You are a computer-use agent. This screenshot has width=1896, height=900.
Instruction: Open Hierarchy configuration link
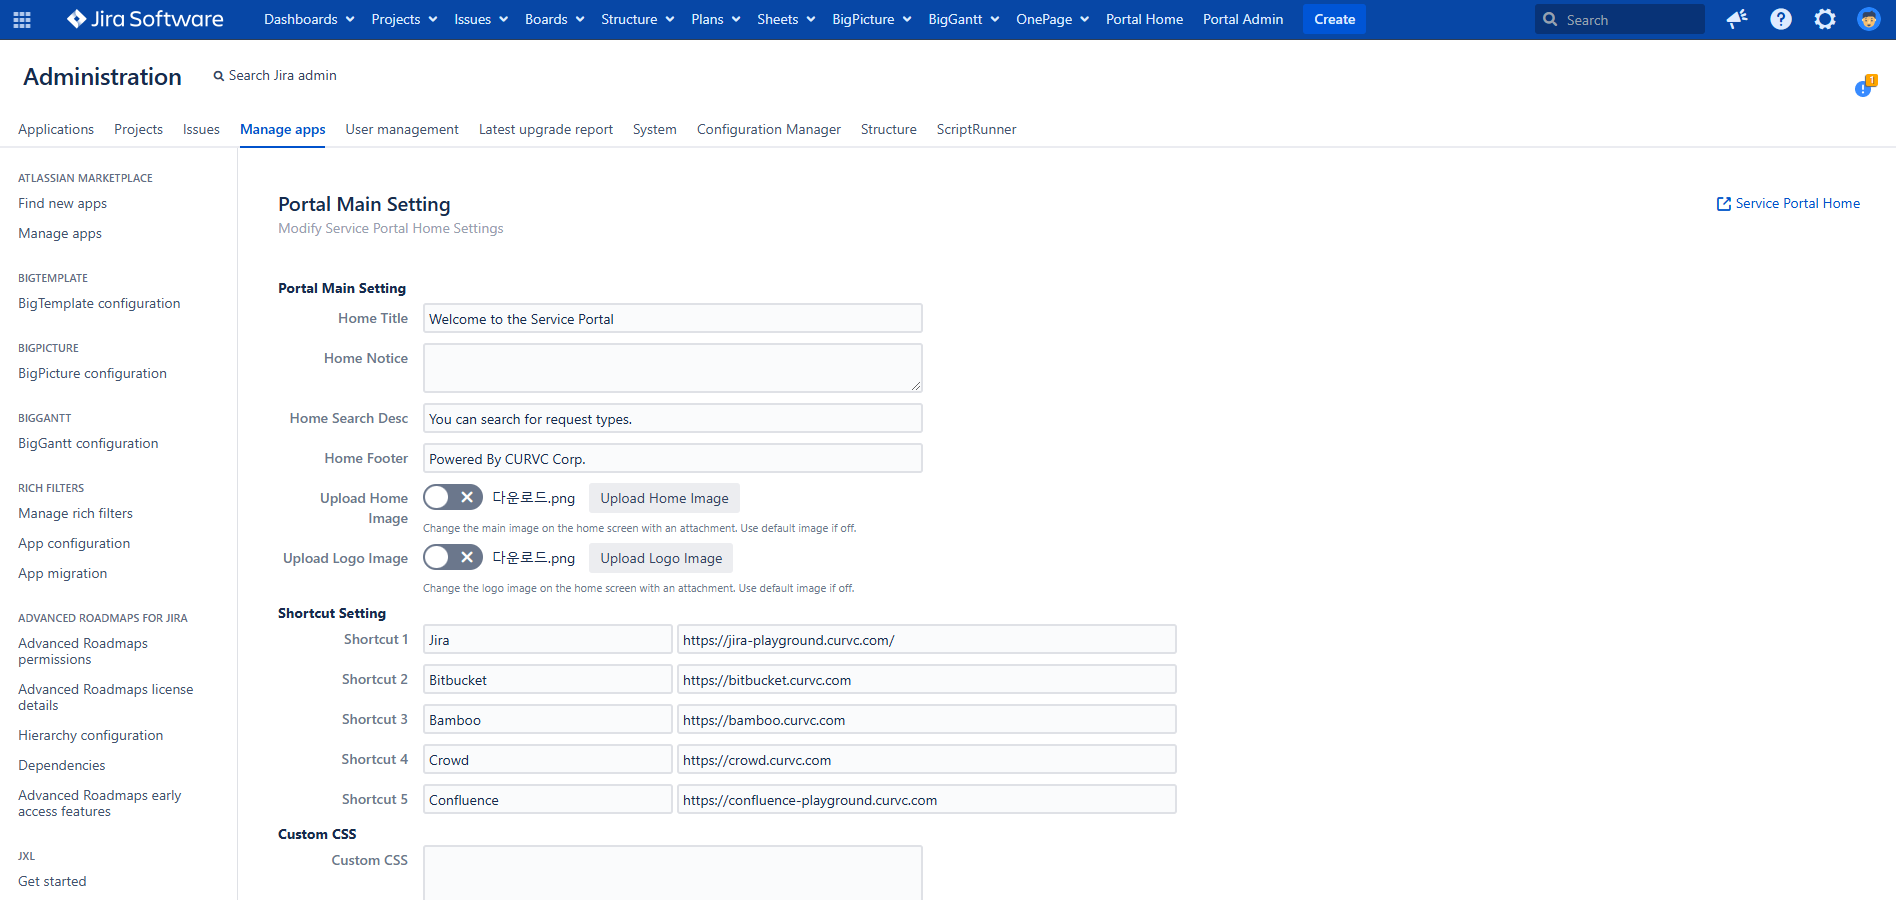point(90,735)
